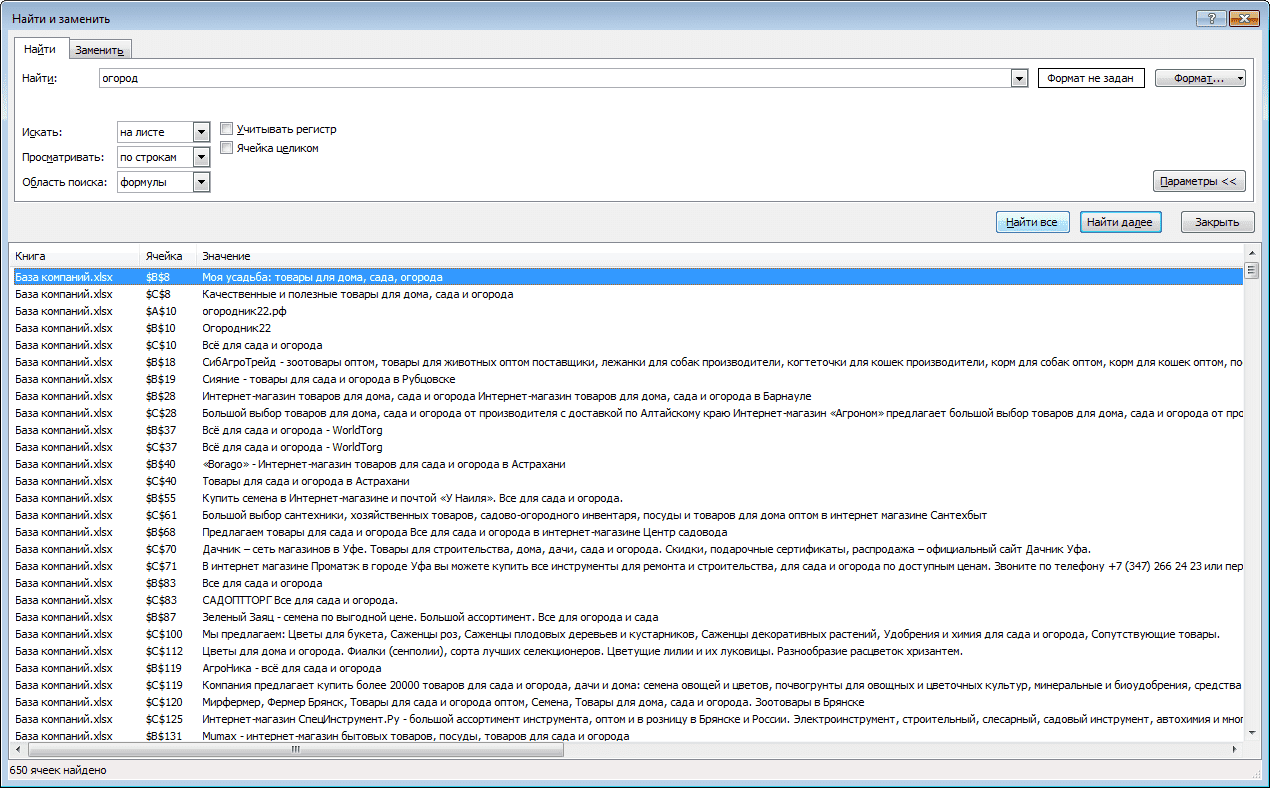Click the Найти все button
The image size is (1270, 788).
coord(1033,222)
